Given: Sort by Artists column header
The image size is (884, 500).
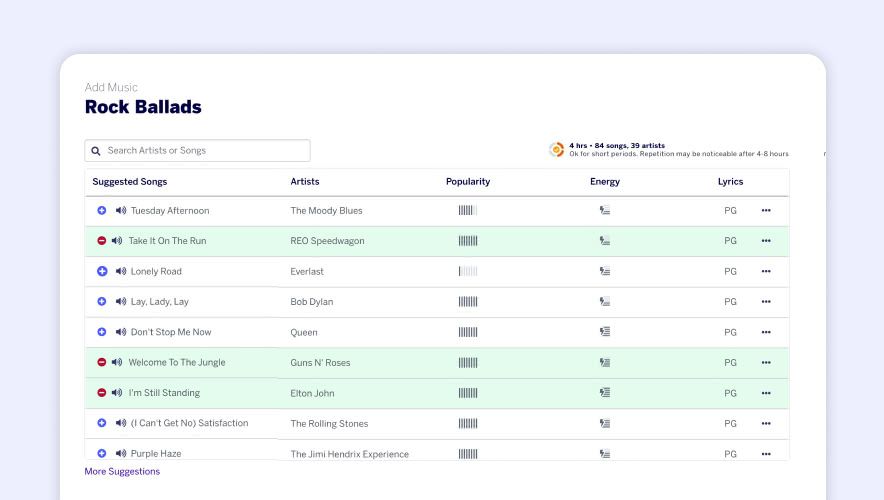Looking at the screenshot, I should (305, 182).
